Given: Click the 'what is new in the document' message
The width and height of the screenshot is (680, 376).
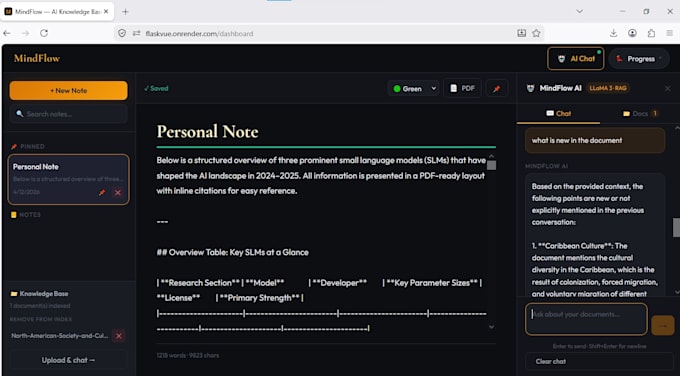Looking at the screenshot, I should pyautogui.click(x=595, y=140).
